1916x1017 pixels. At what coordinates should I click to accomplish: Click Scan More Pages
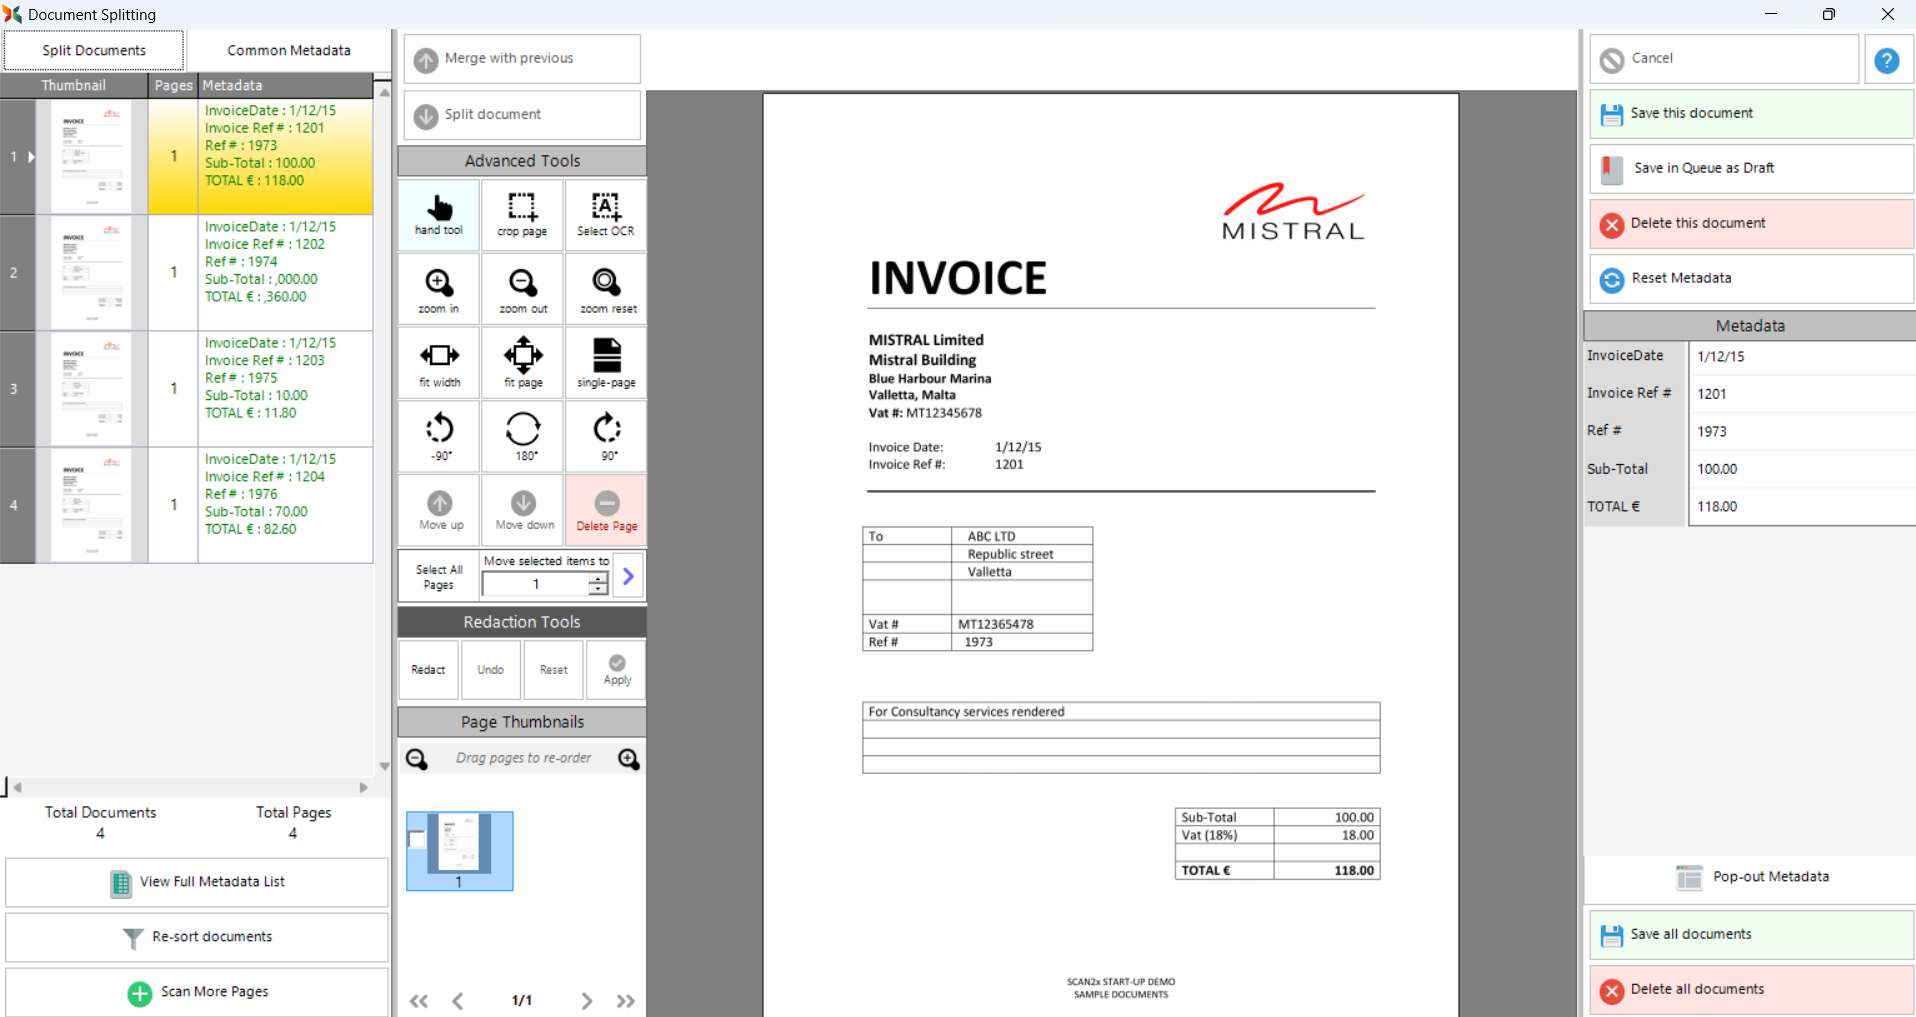pyautogui.click(x=197, y=992)
